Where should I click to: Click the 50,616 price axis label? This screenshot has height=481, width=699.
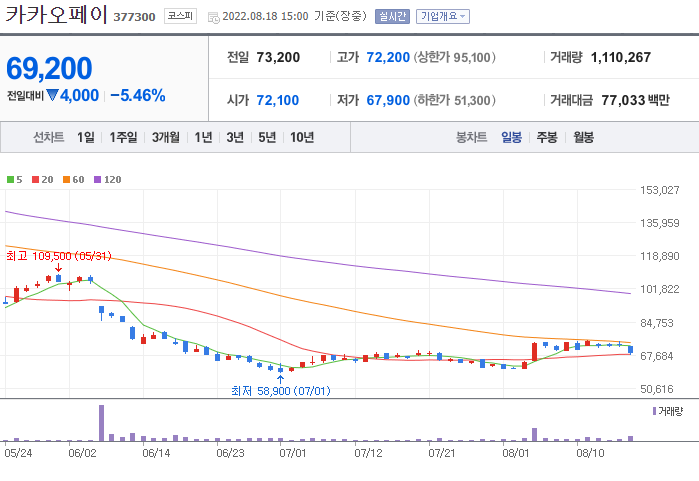657,389
